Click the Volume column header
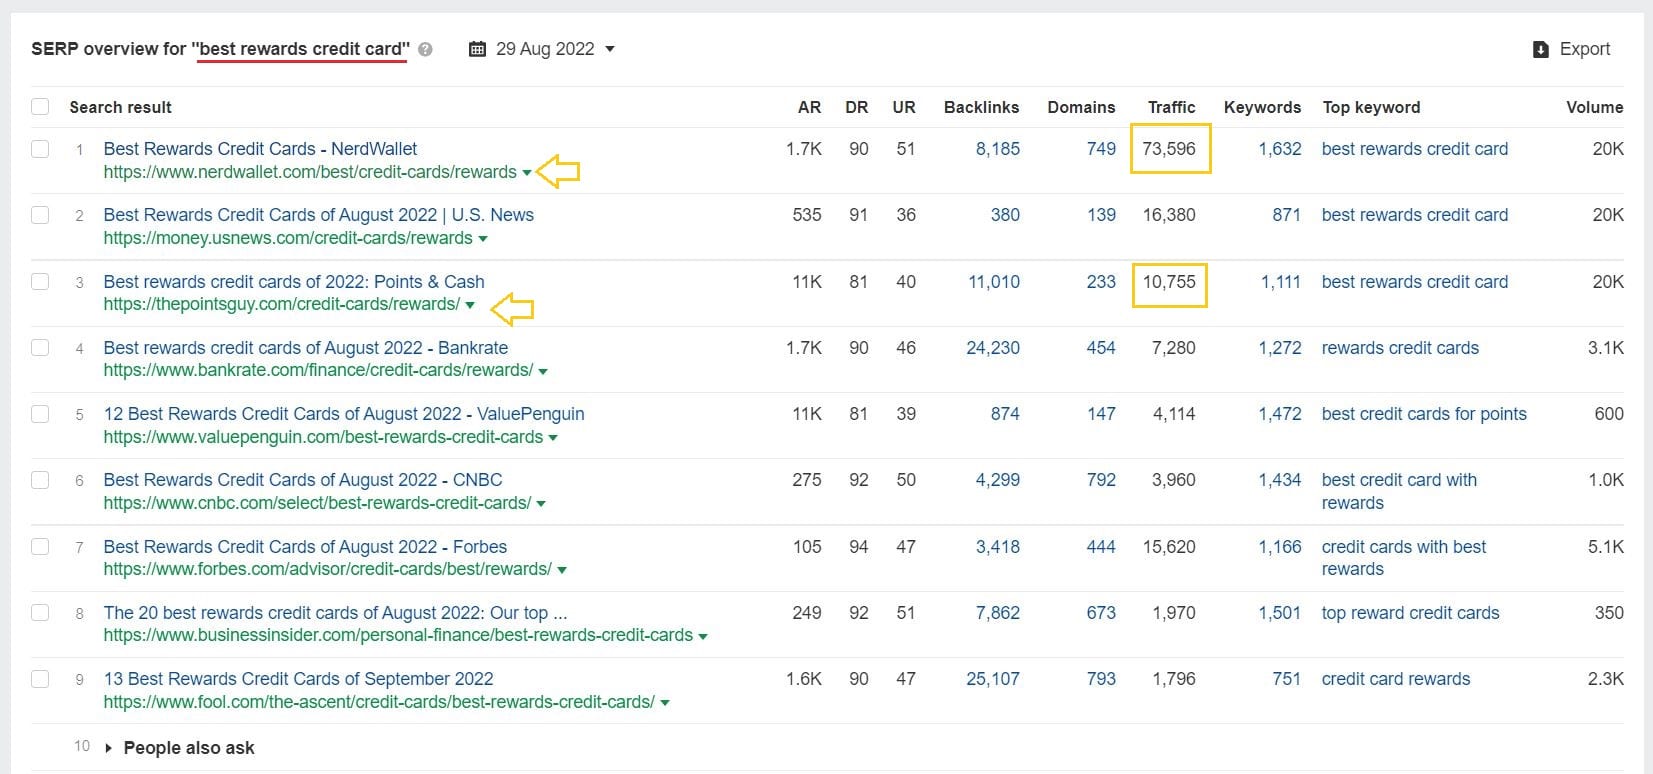Image resolution: width=1653 pixels, height=774 pixels. click(x=1594, y=107)
